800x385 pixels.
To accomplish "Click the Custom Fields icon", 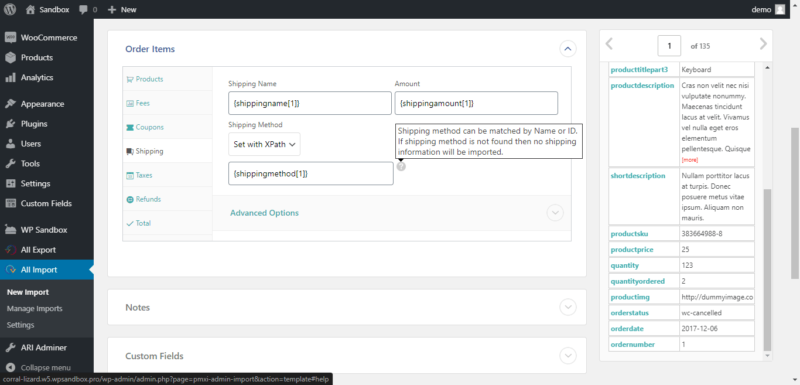I will [x=10, y=203].
